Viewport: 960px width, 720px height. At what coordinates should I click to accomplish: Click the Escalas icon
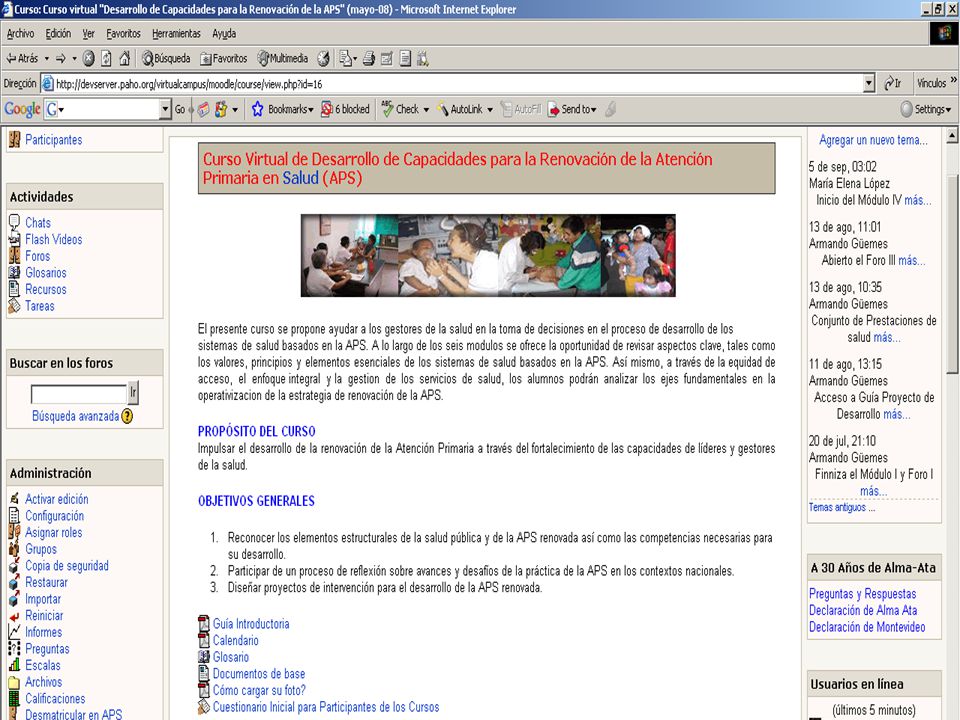pos(14,665)
